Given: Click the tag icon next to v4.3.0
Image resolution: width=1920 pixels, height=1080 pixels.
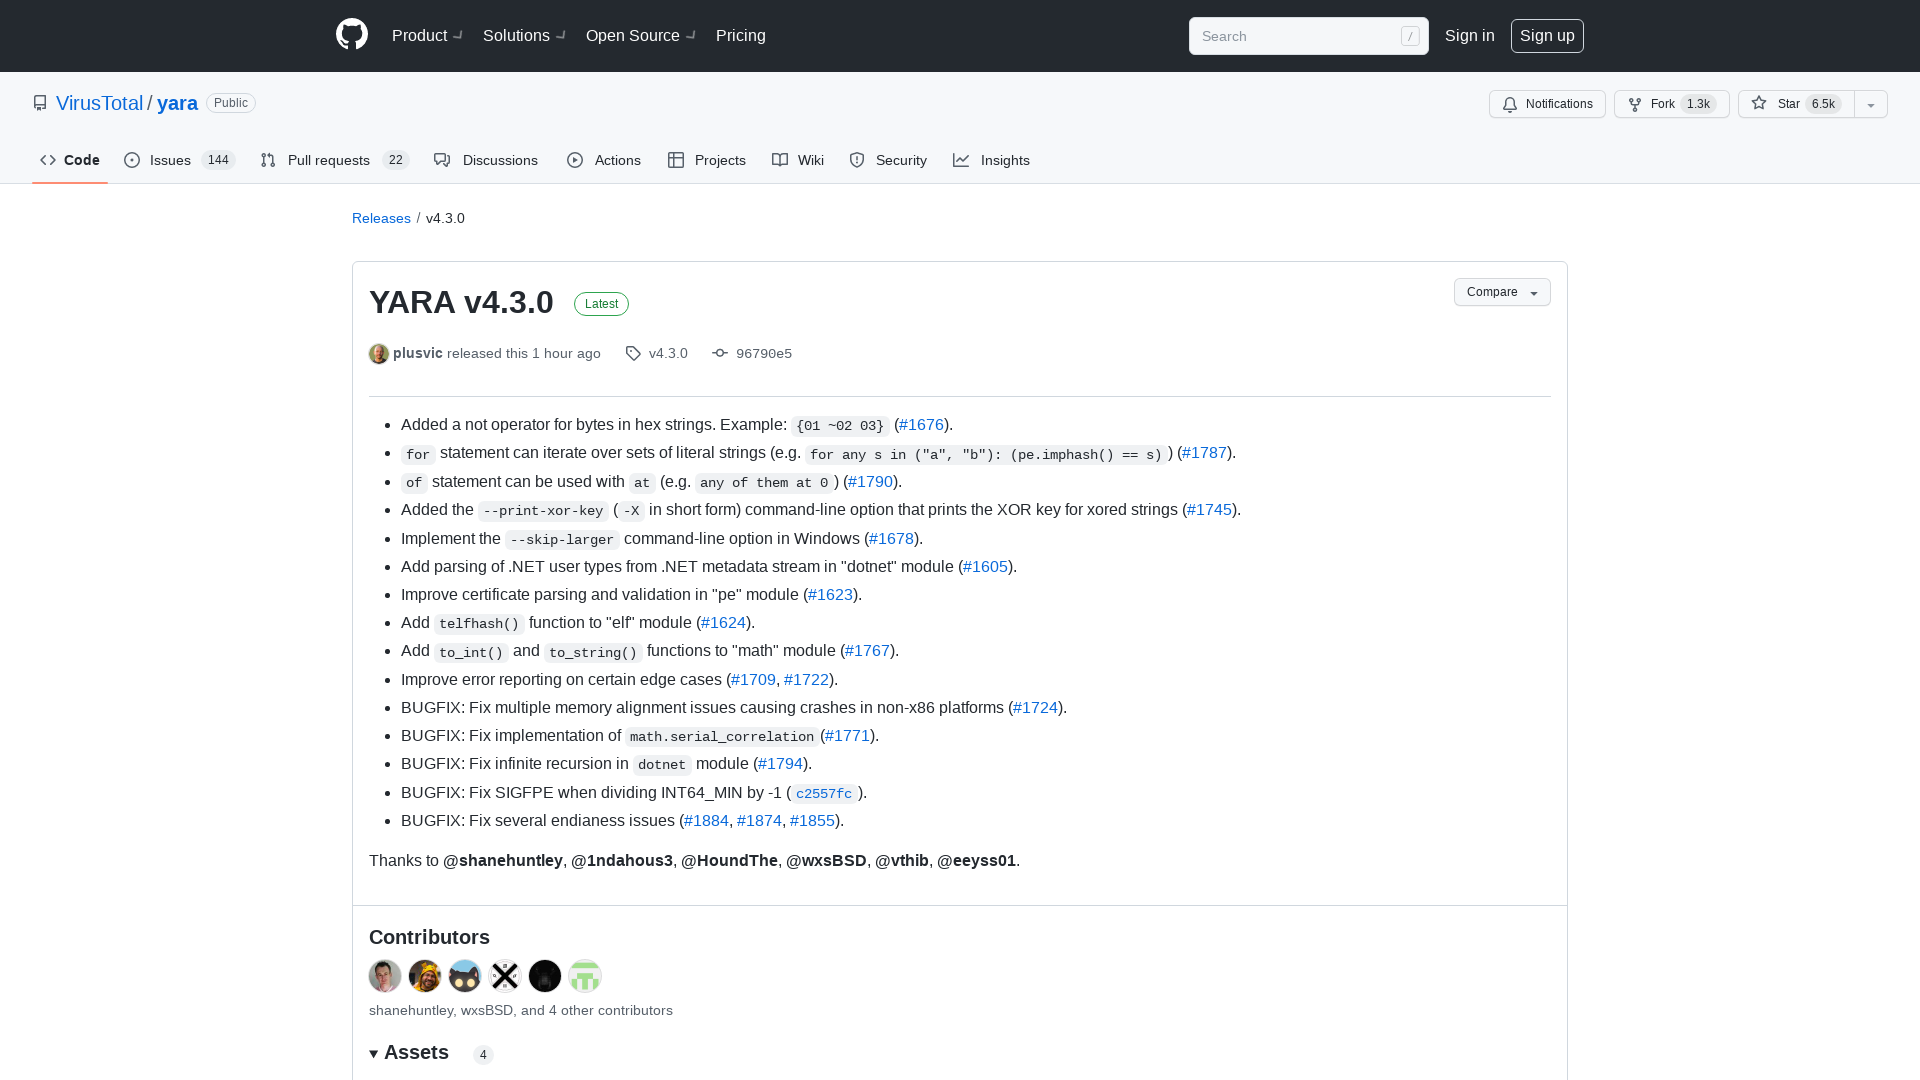Looking at the screenshot, I should point(633,354).
